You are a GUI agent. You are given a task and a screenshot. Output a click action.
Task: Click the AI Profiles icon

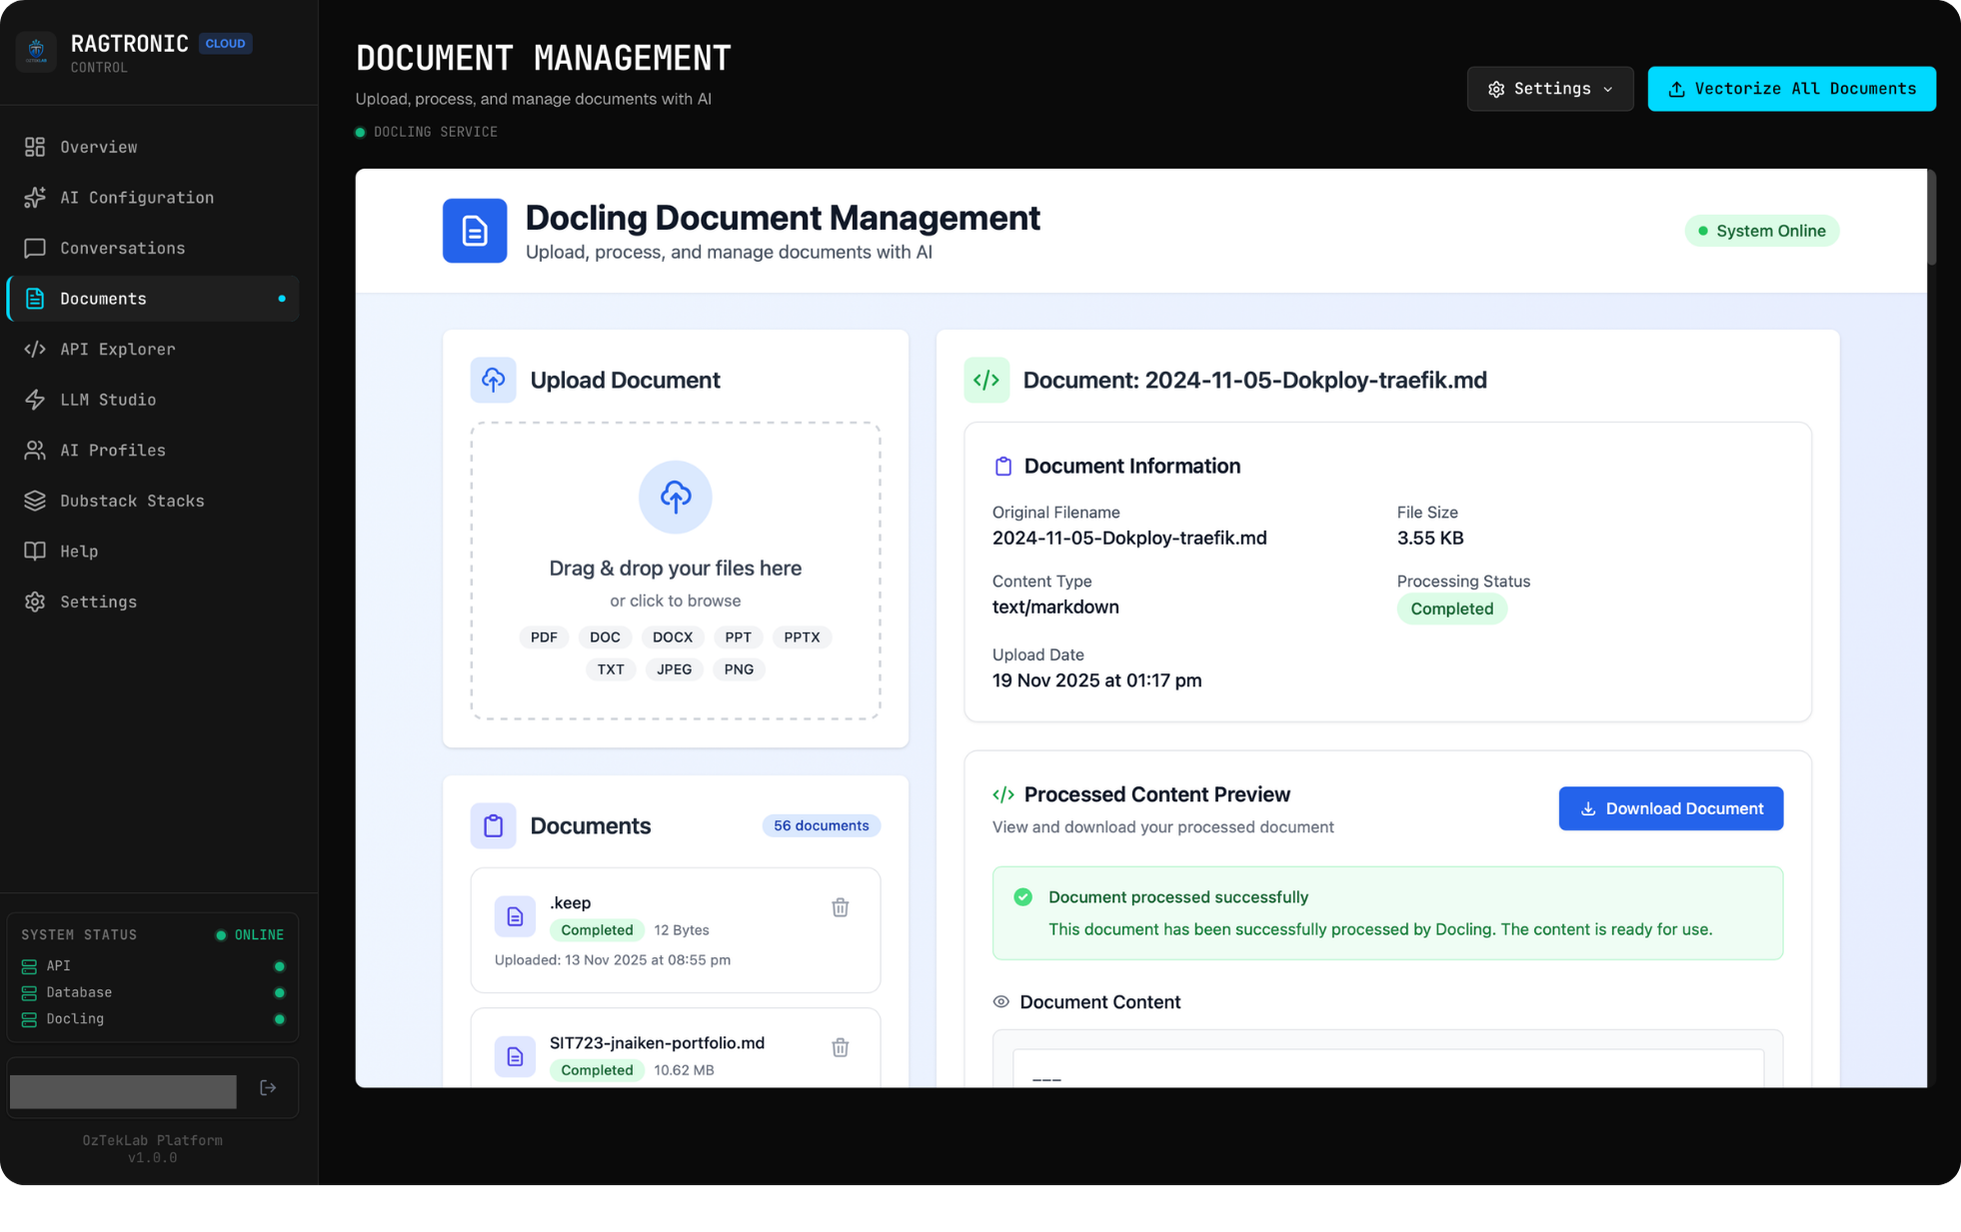34,450
